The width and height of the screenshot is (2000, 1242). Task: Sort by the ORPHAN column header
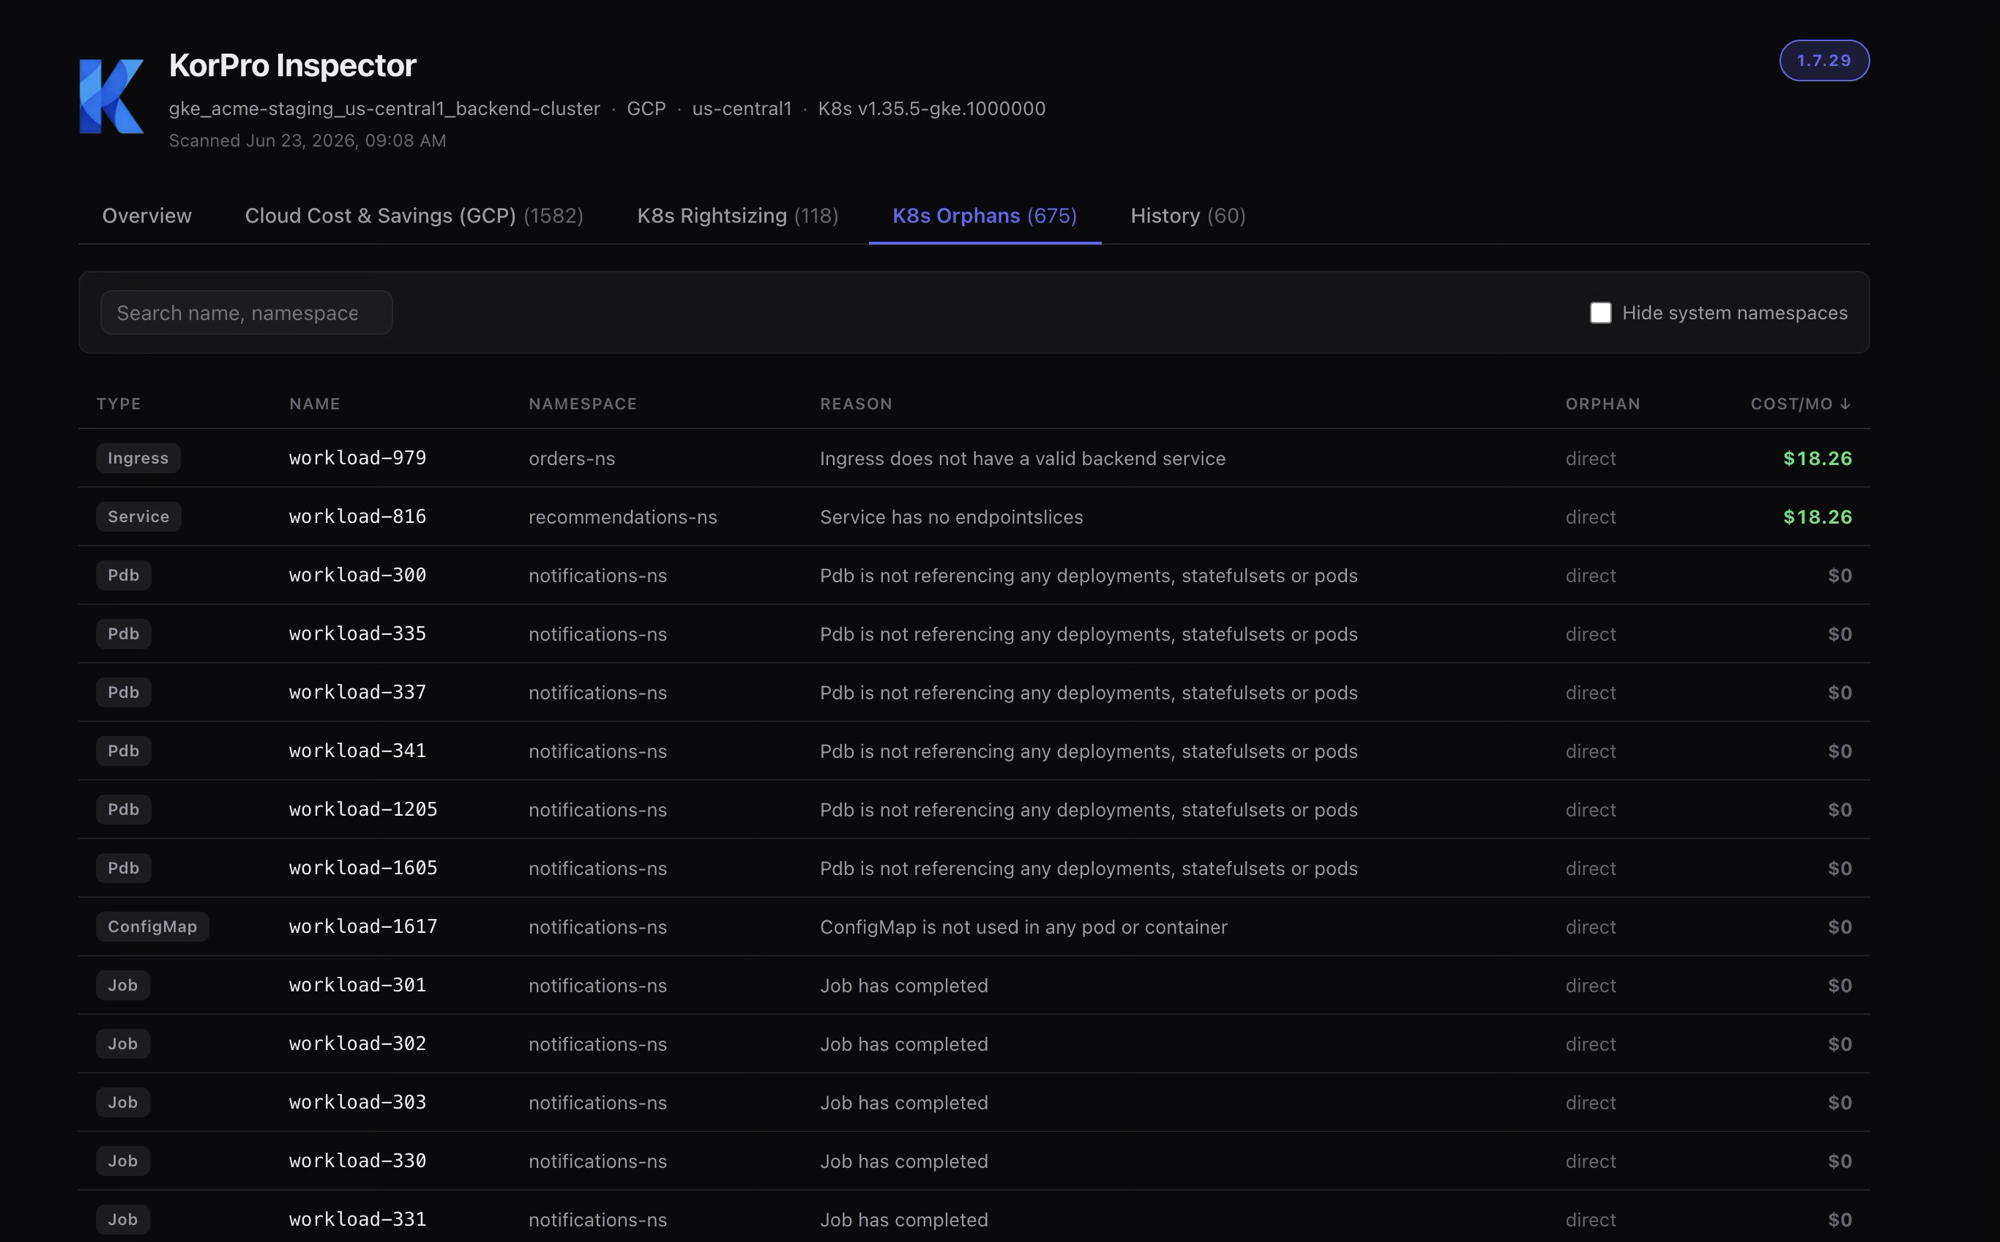(x=1603, y=404)
